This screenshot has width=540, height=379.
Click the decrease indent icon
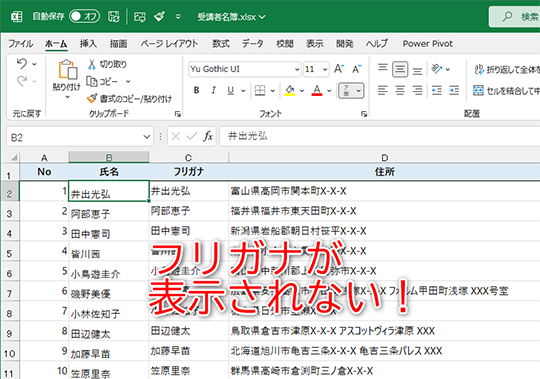(437, 91)
